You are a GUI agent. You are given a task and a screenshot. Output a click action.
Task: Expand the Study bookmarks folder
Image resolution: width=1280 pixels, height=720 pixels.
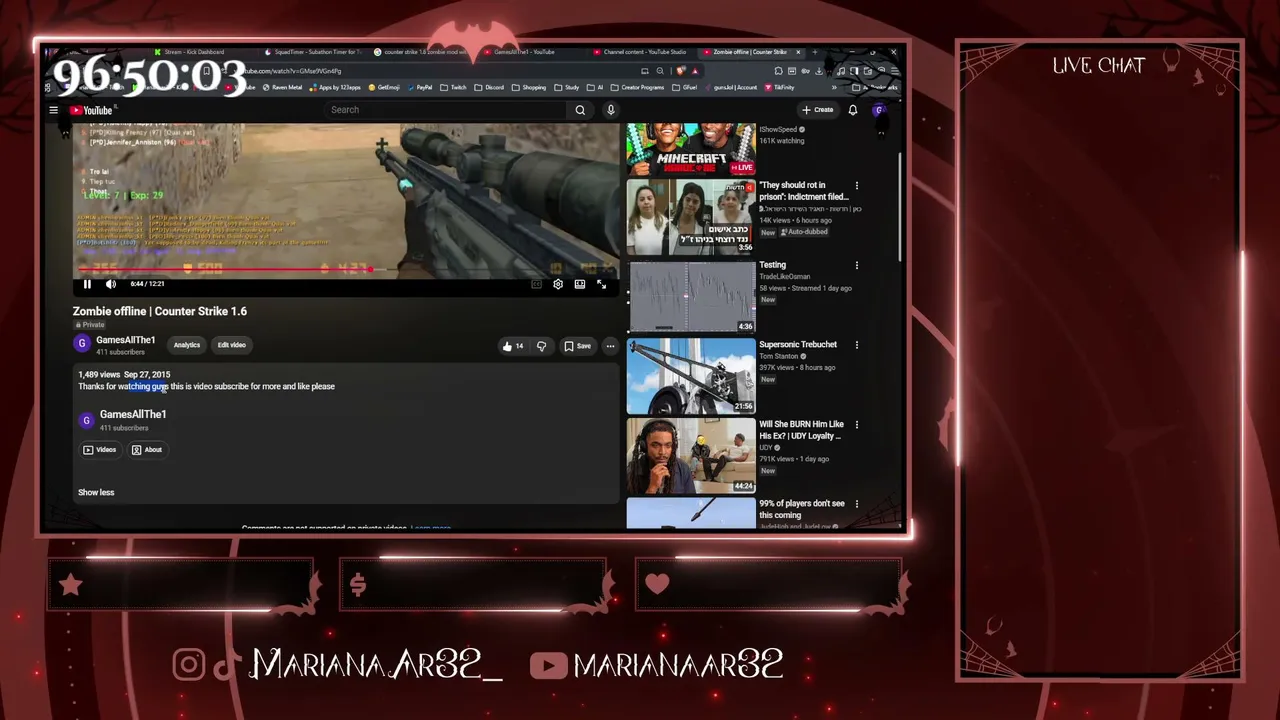pyautogui.click(x=568, y=88)
